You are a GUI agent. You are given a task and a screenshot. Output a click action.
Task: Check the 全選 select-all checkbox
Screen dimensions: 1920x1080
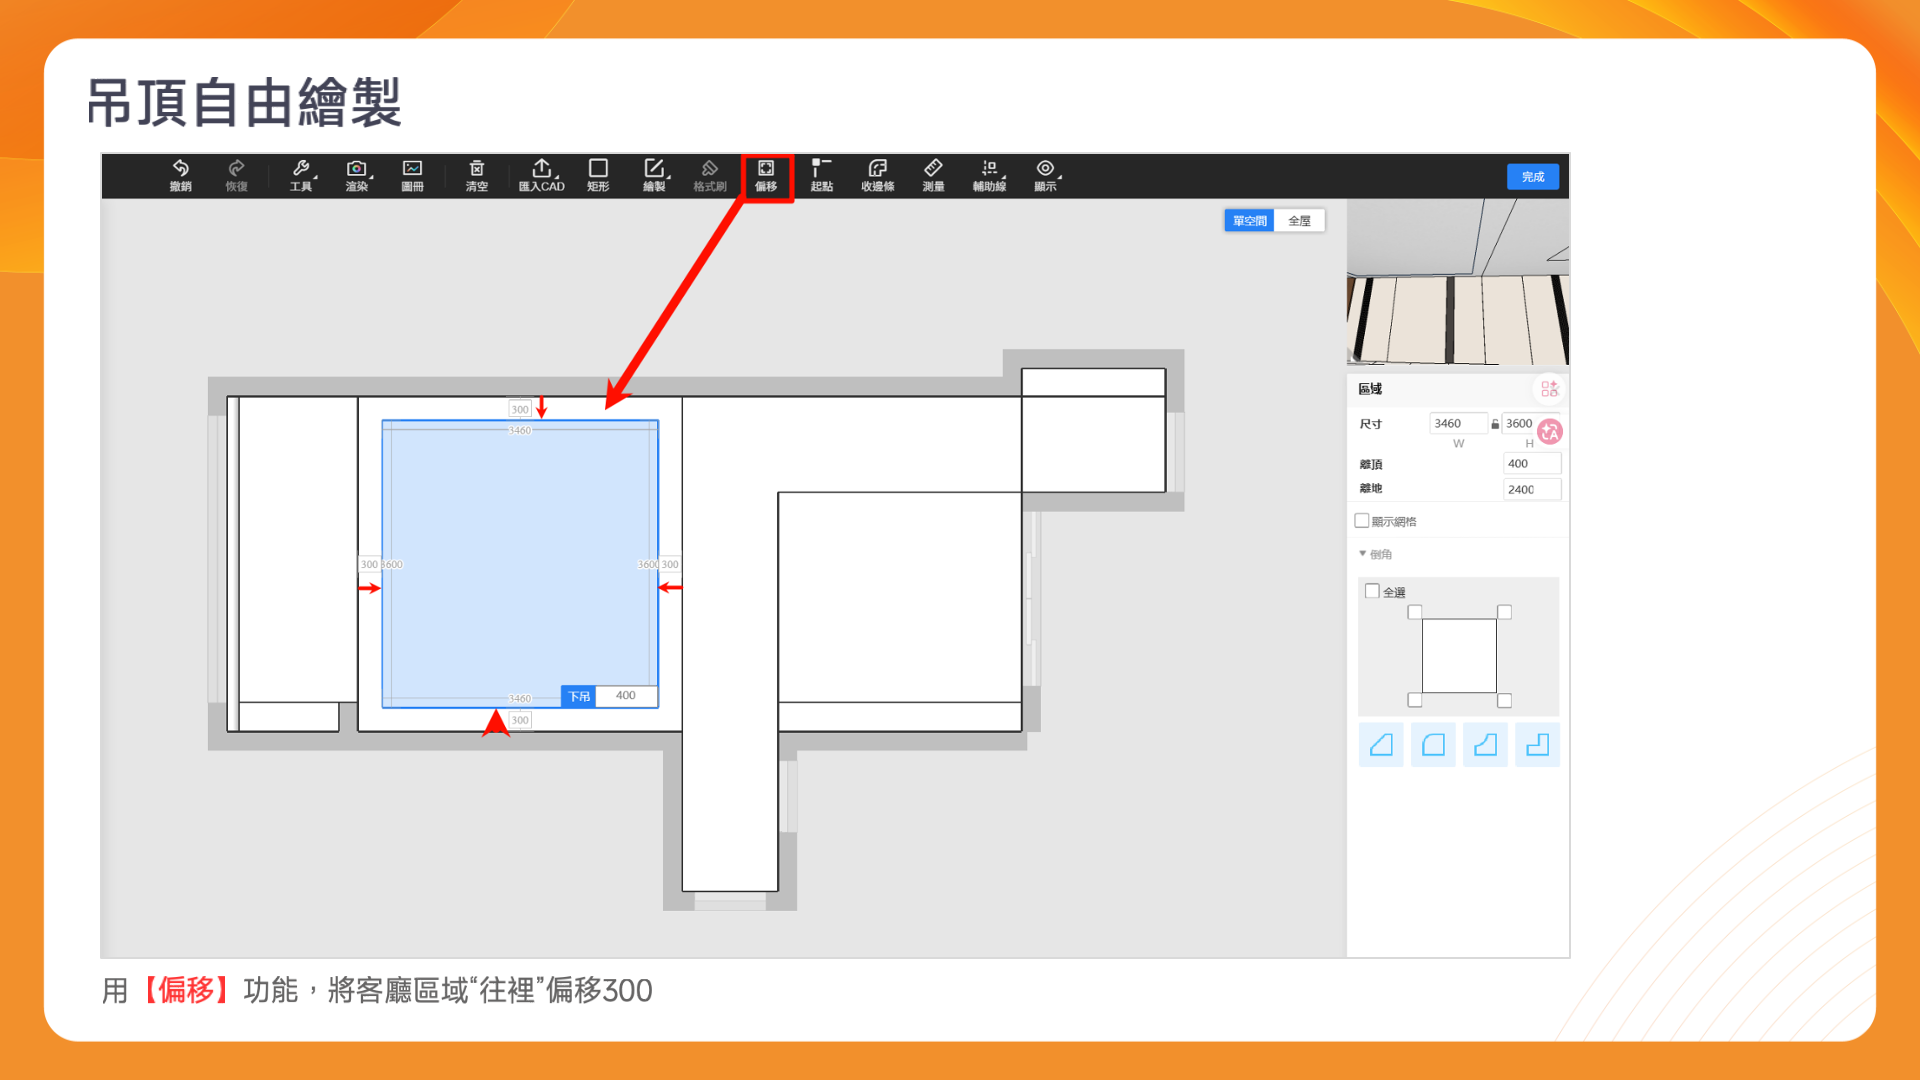(x=1373, y=591)
